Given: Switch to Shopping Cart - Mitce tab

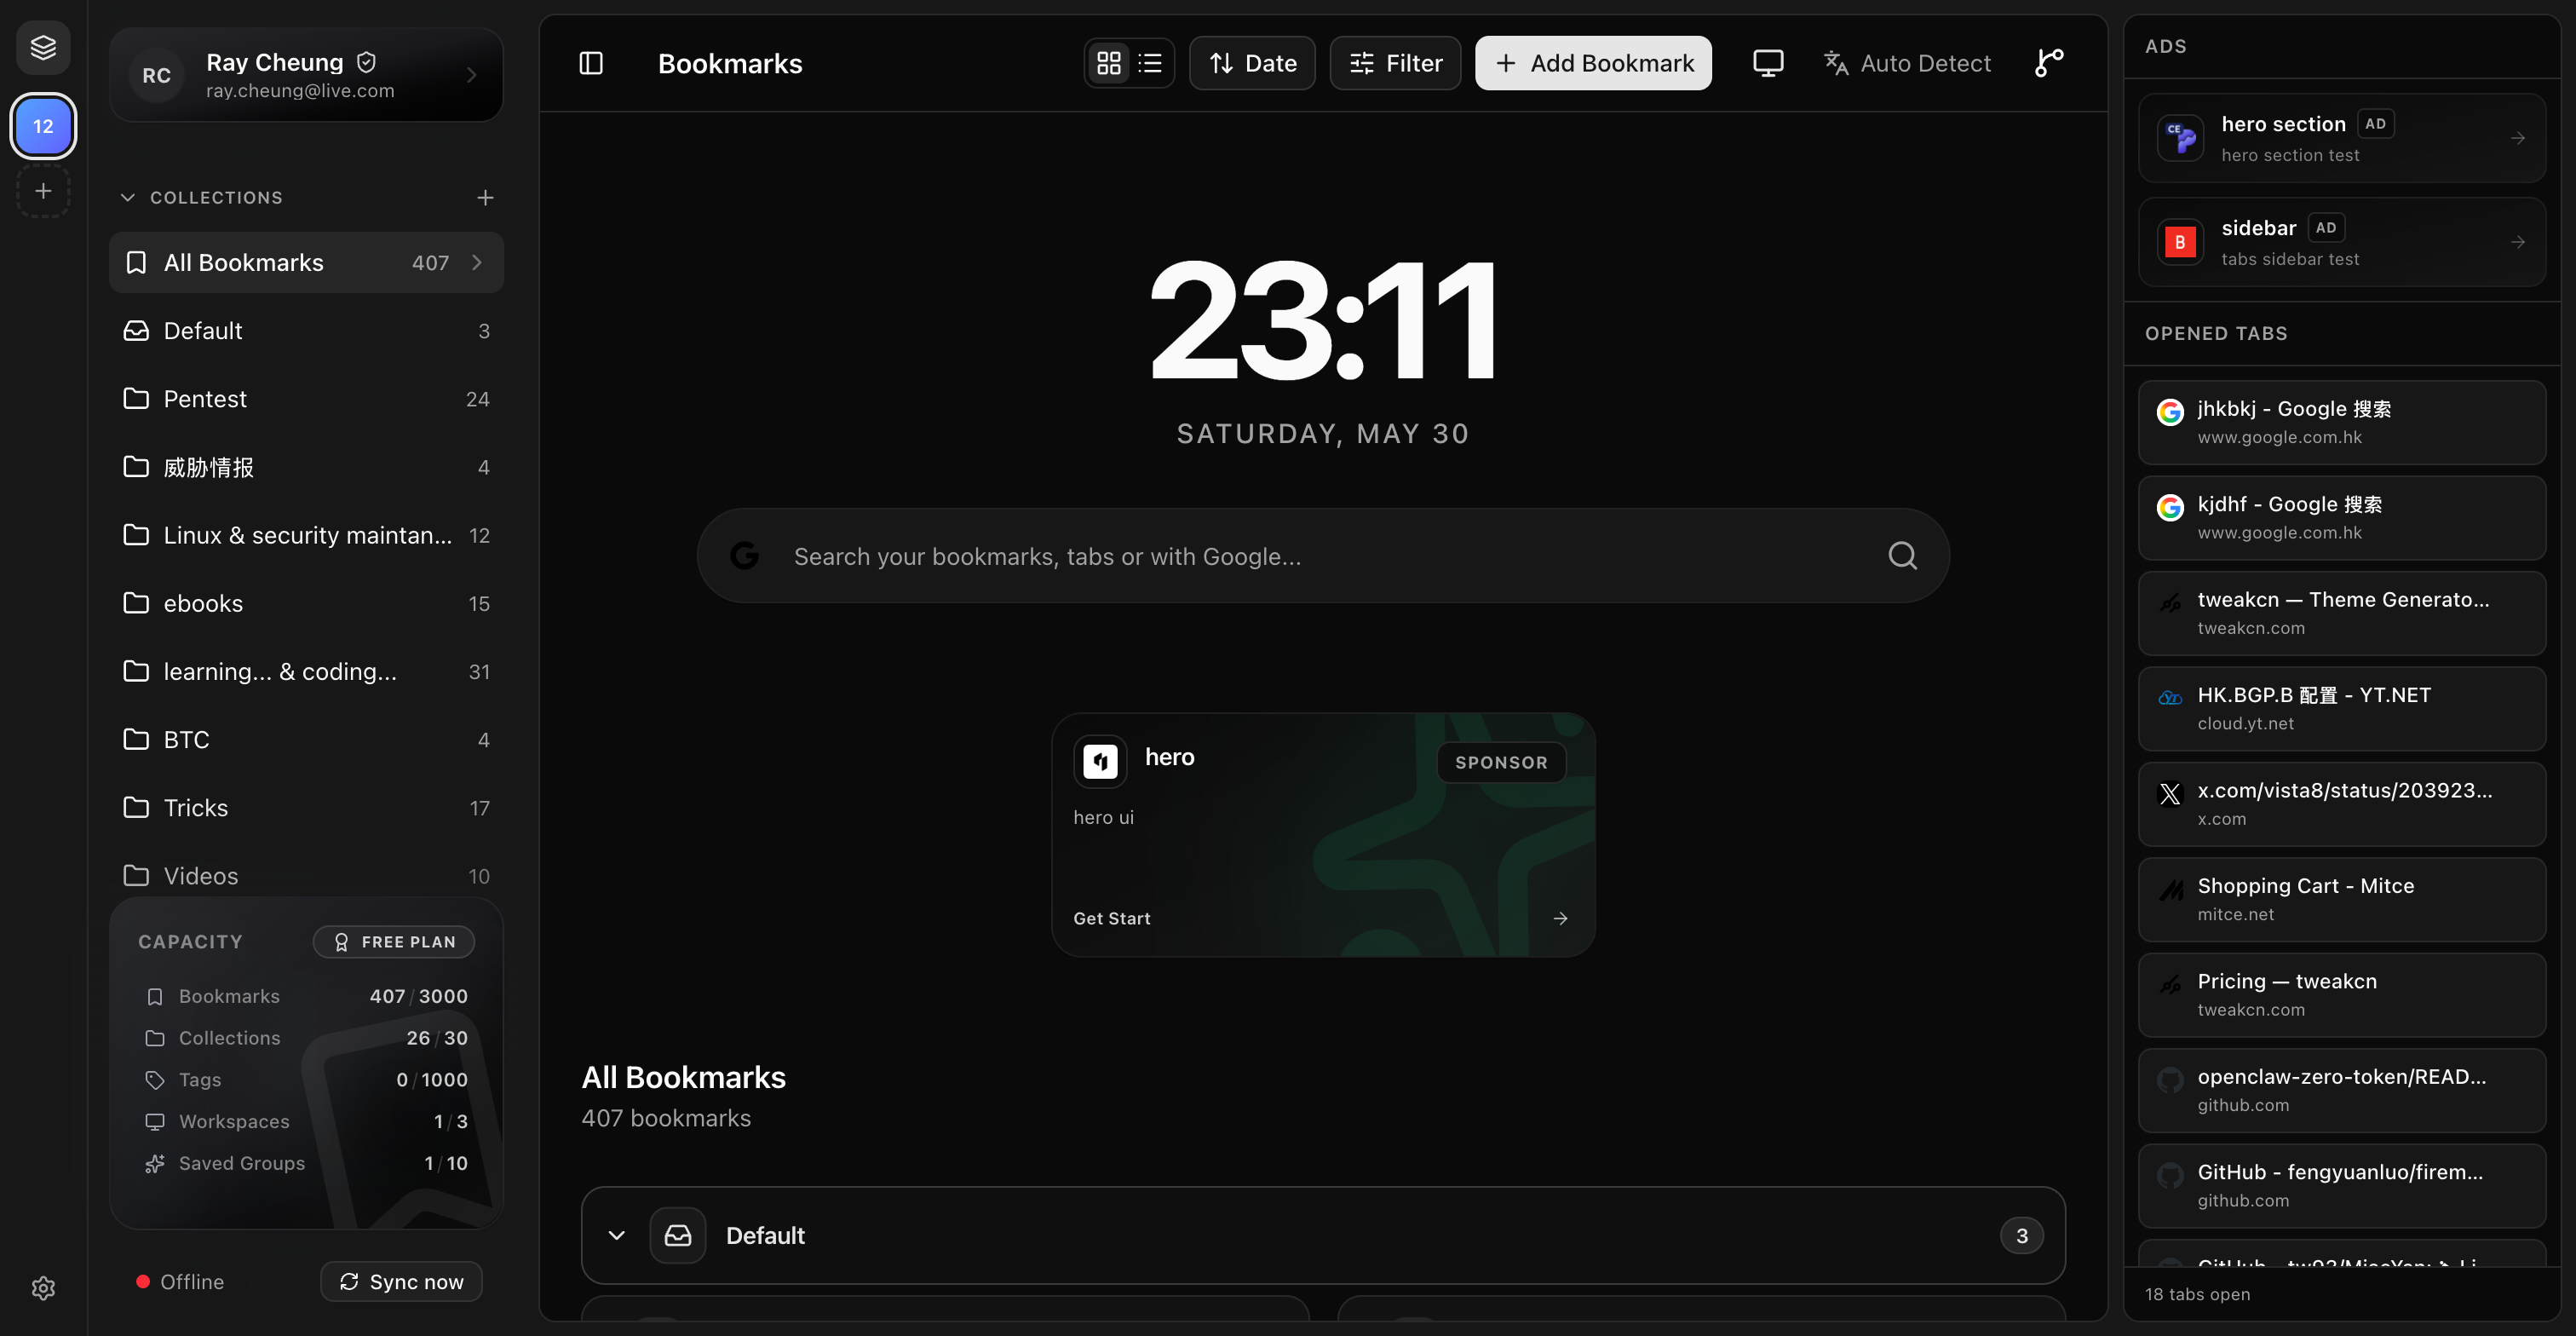Looking at the screenshot, I should point(2341,899).
